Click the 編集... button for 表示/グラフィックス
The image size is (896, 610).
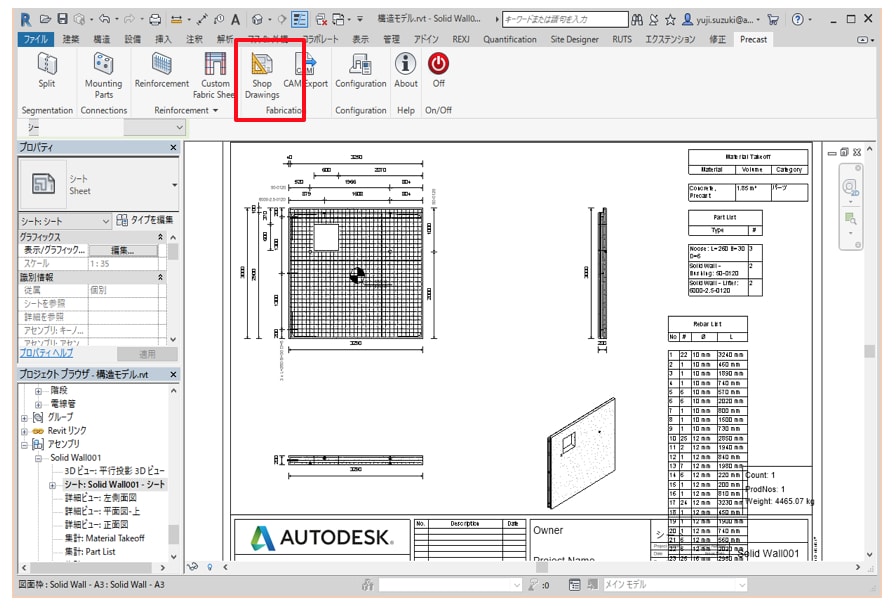(x=123, y=250)
